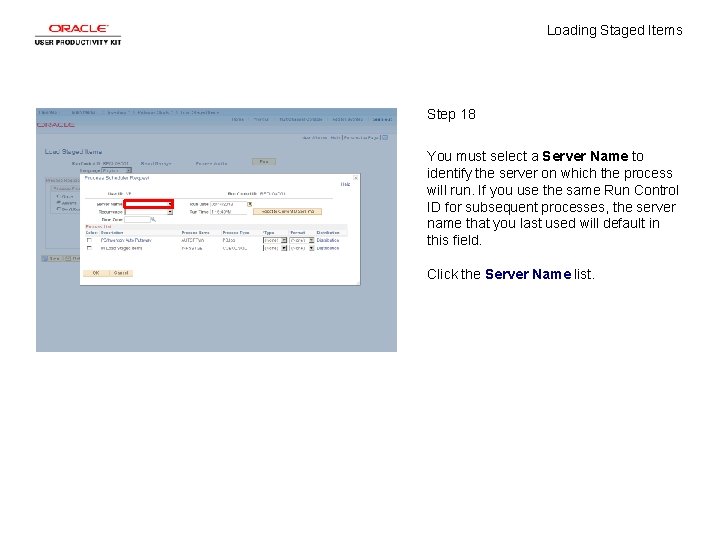This screenshot has width=720, height=540.
Task: Open Type dropdown in first process row
Action: pos(275,240)
